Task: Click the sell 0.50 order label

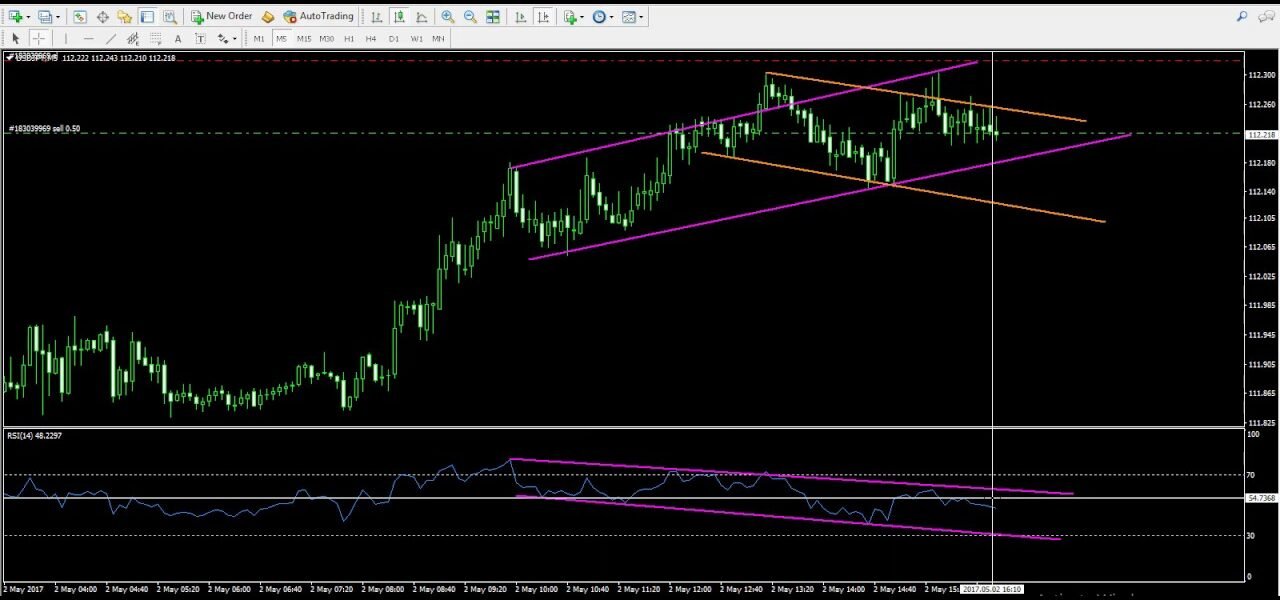Action: 45,129
